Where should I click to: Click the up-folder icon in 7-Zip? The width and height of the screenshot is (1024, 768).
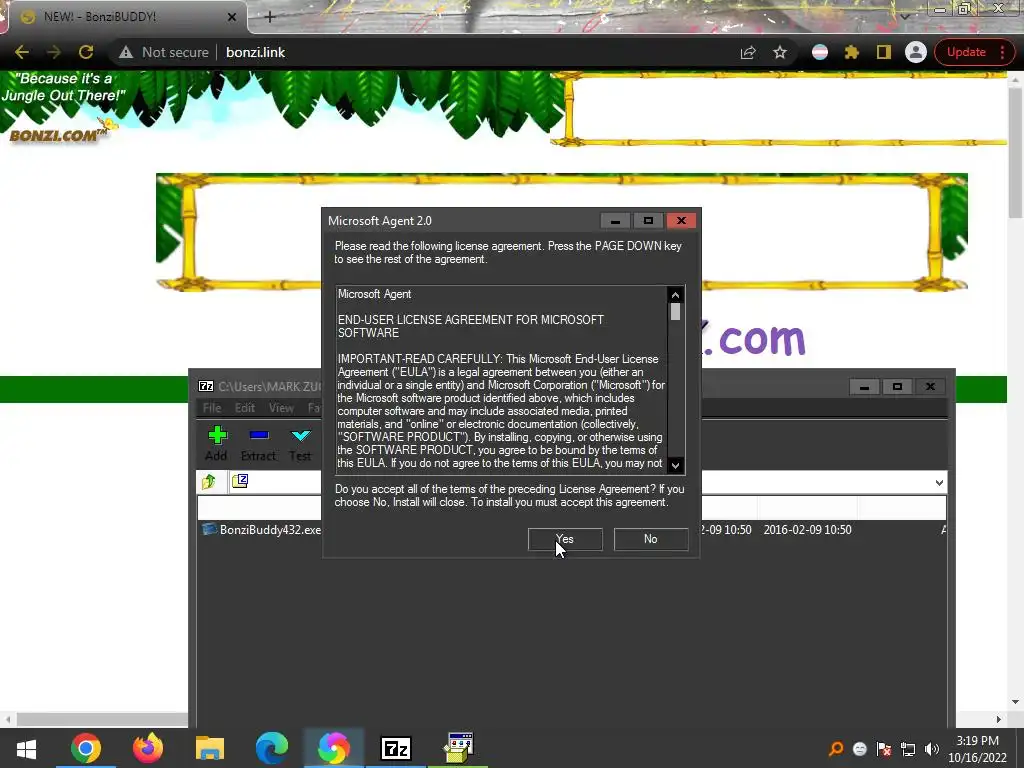(x=210, y=482)
